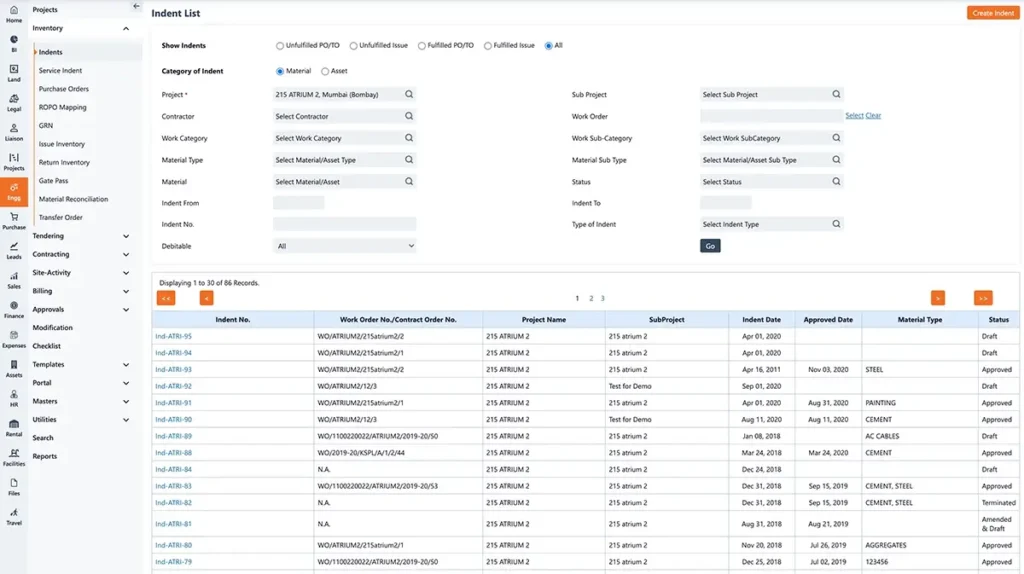Click the Type of Indent search icon
Image resolution: width=1024 pixels, height=574 pixels.
click(x=836, y=223)
